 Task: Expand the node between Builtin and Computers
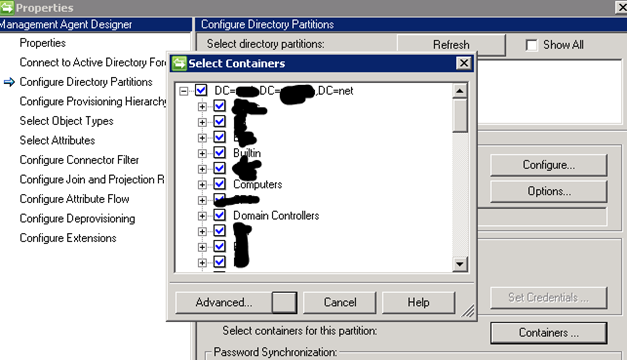coord(202,169)
